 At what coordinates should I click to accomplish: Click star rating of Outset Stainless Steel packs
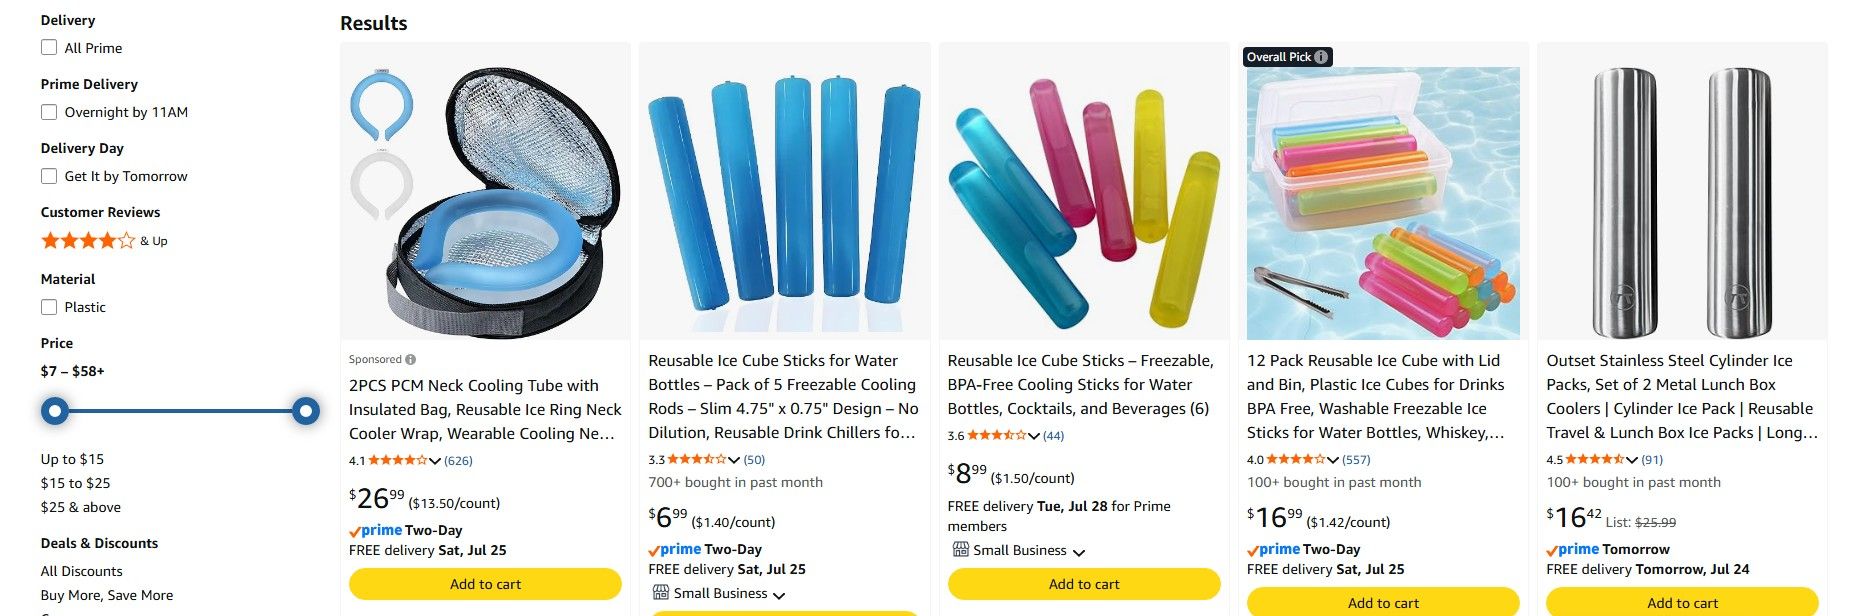pos(1595,460)
